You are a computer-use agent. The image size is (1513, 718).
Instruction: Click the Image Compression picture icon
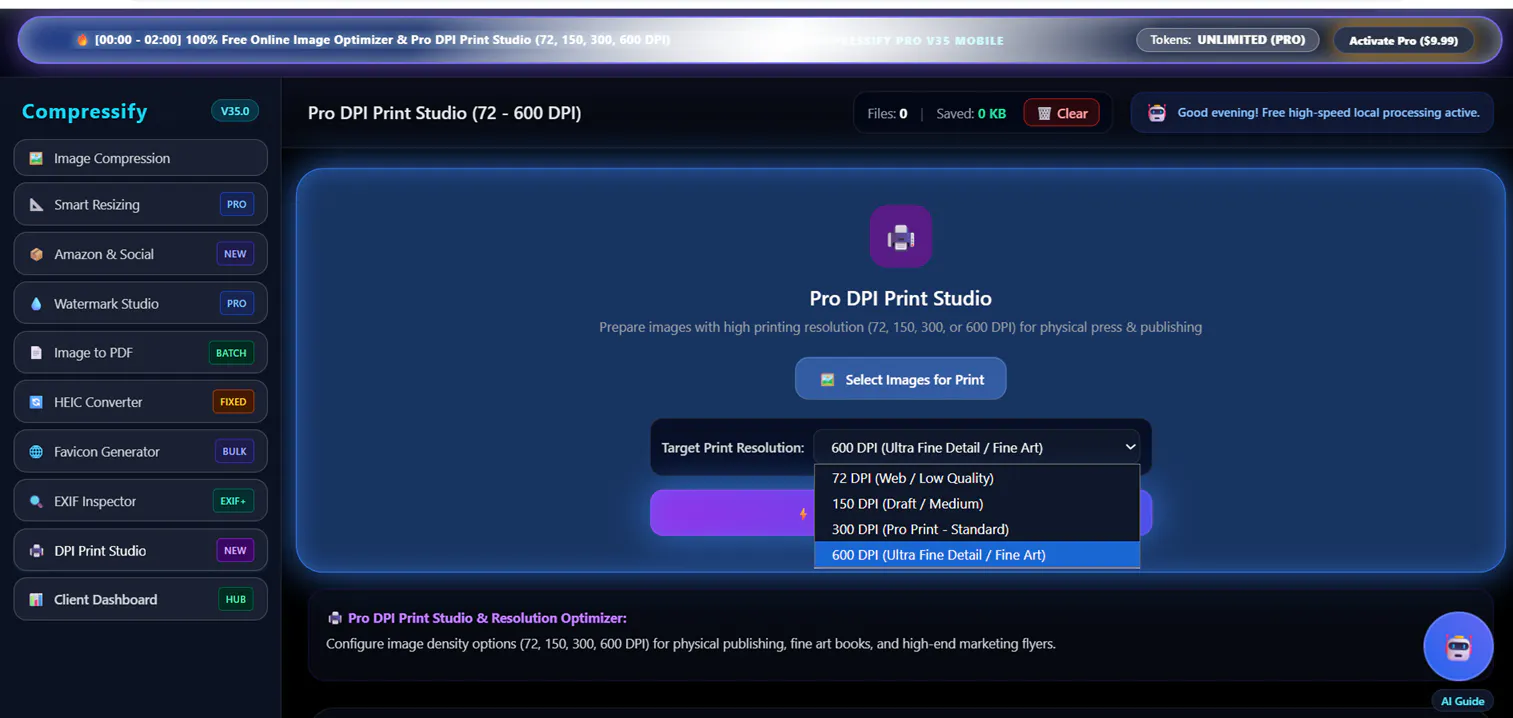[36, 158]
